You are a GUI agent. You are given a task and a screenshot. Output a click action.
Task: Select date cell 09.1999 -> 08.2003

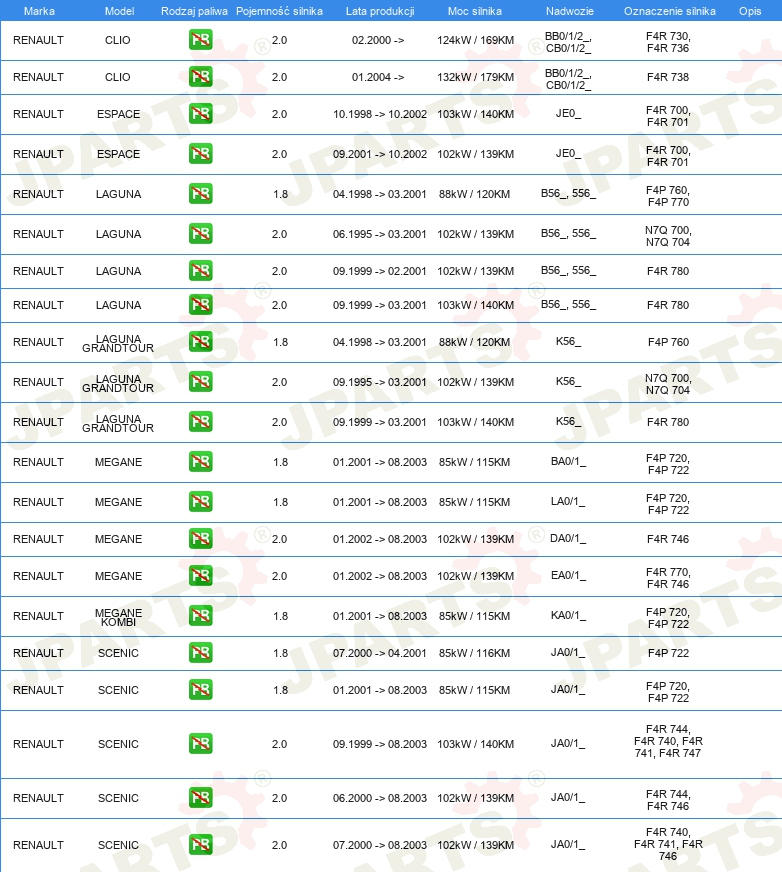[380, 745]
